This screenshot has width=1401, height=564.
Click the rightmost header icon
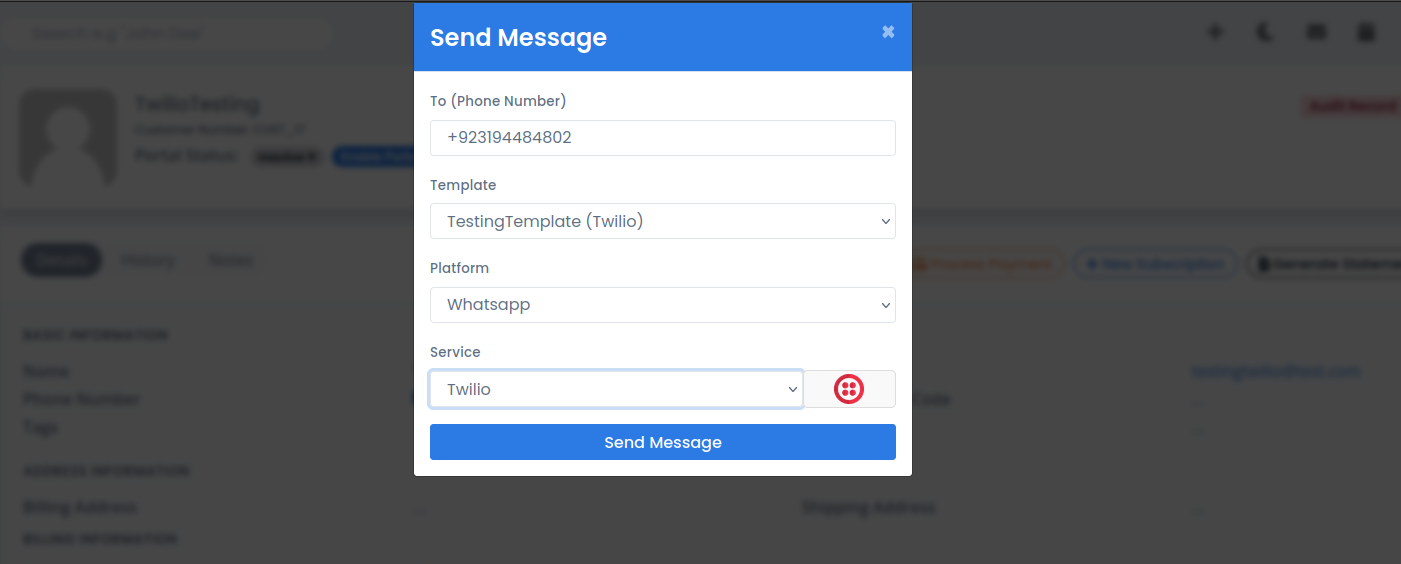[1366, 32]
